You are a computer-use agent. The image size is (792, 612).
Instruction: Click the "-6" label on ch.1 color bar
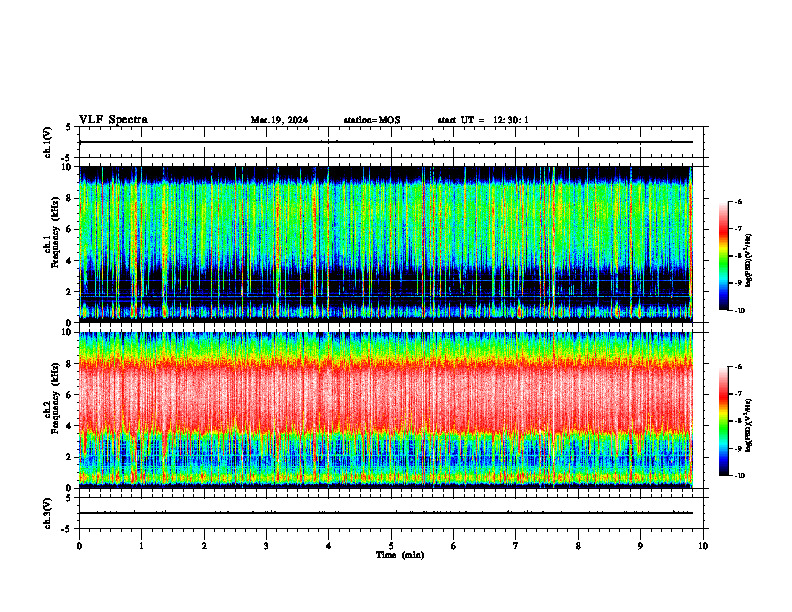click(739, 201)
